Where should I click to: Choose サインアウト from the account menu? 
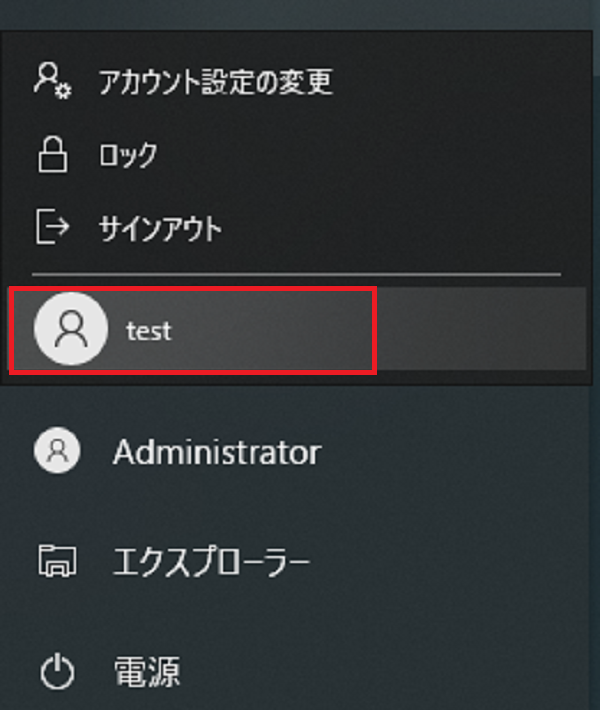point(160,228)
